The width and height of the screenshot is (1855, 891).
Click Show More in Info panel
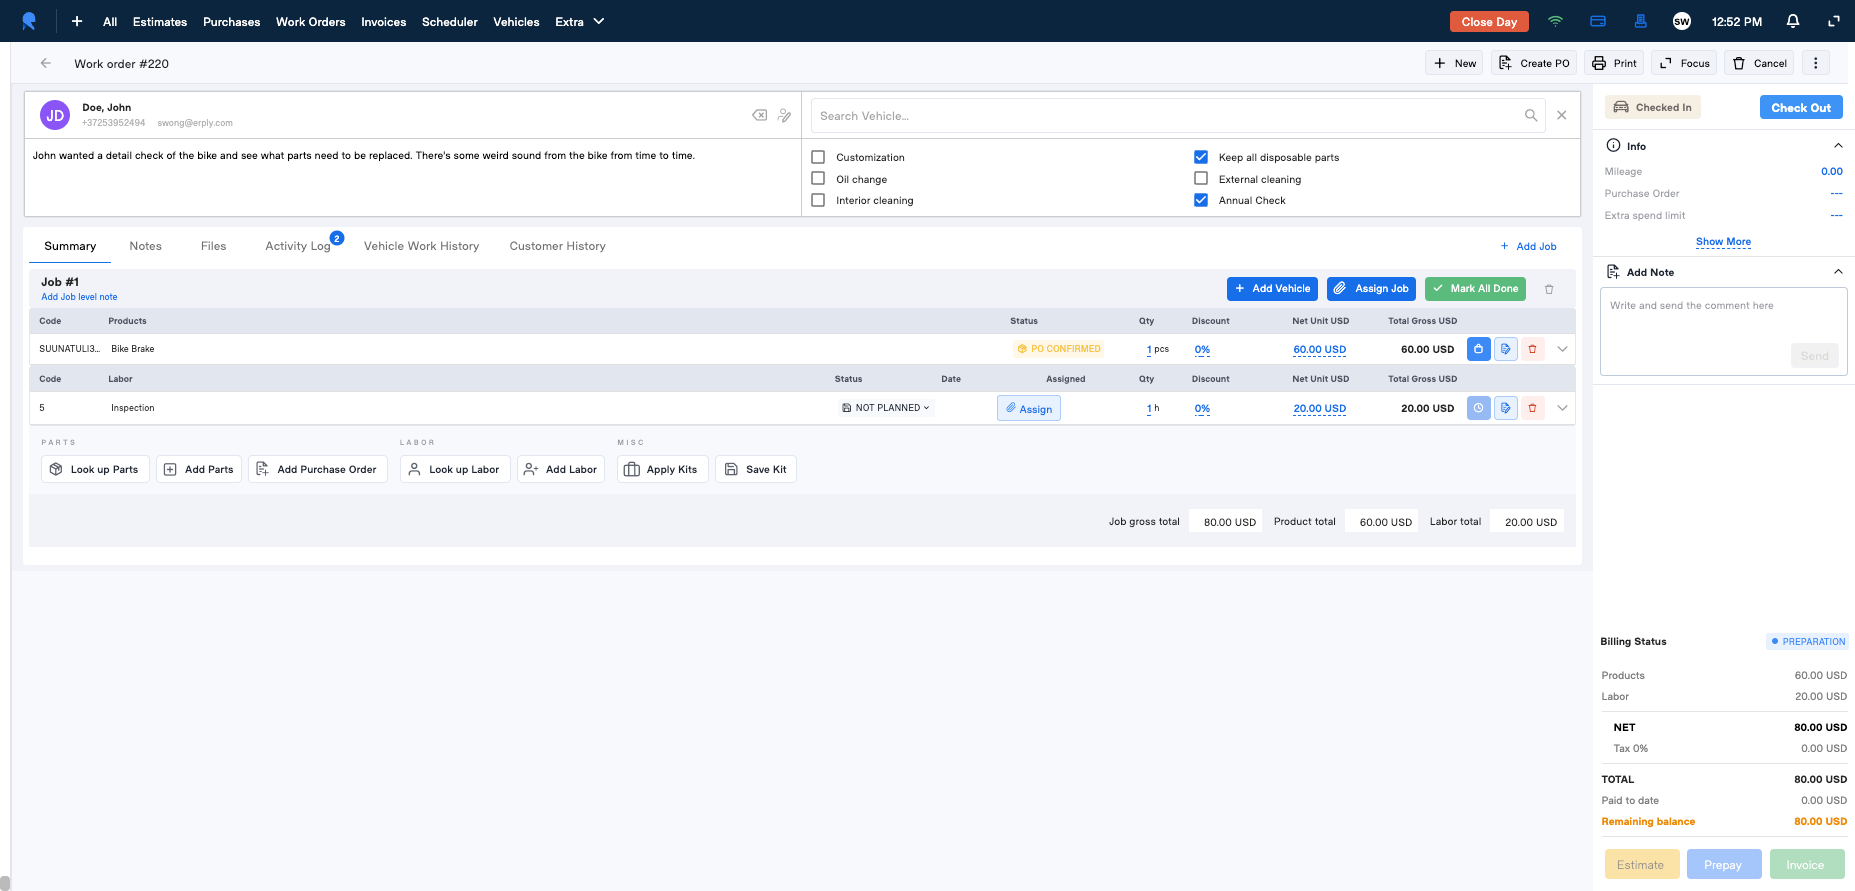[1723, 242]
